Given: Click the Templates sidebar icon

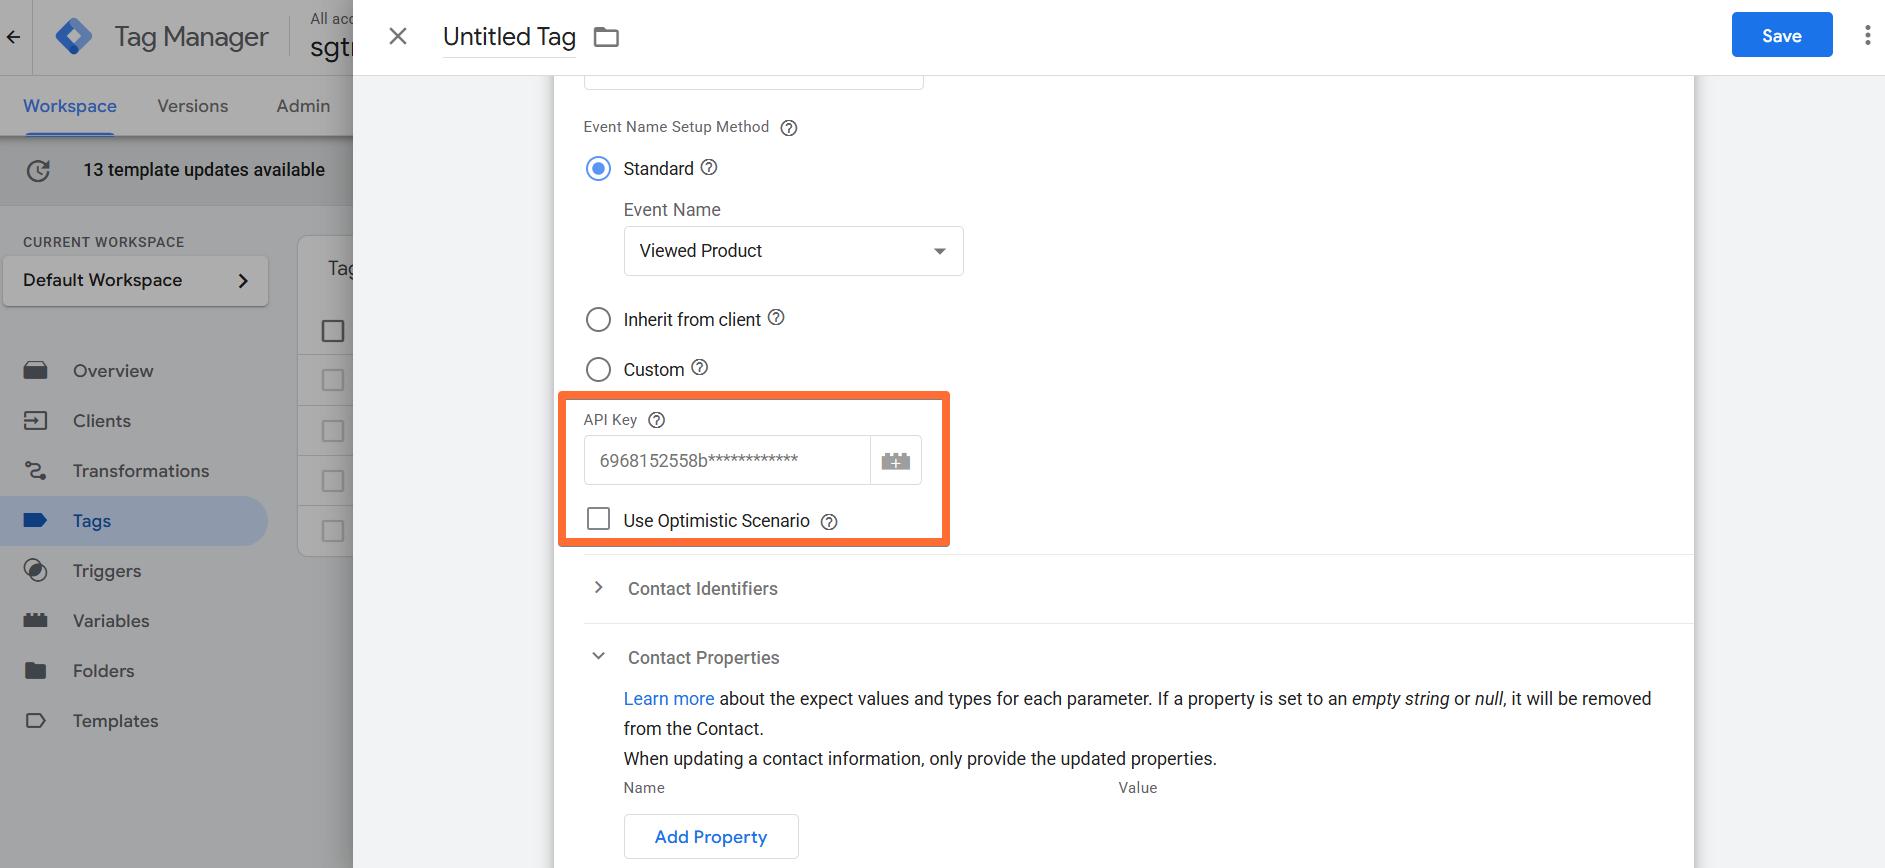Looking at the screenshot, I should (x=35, y=721).
